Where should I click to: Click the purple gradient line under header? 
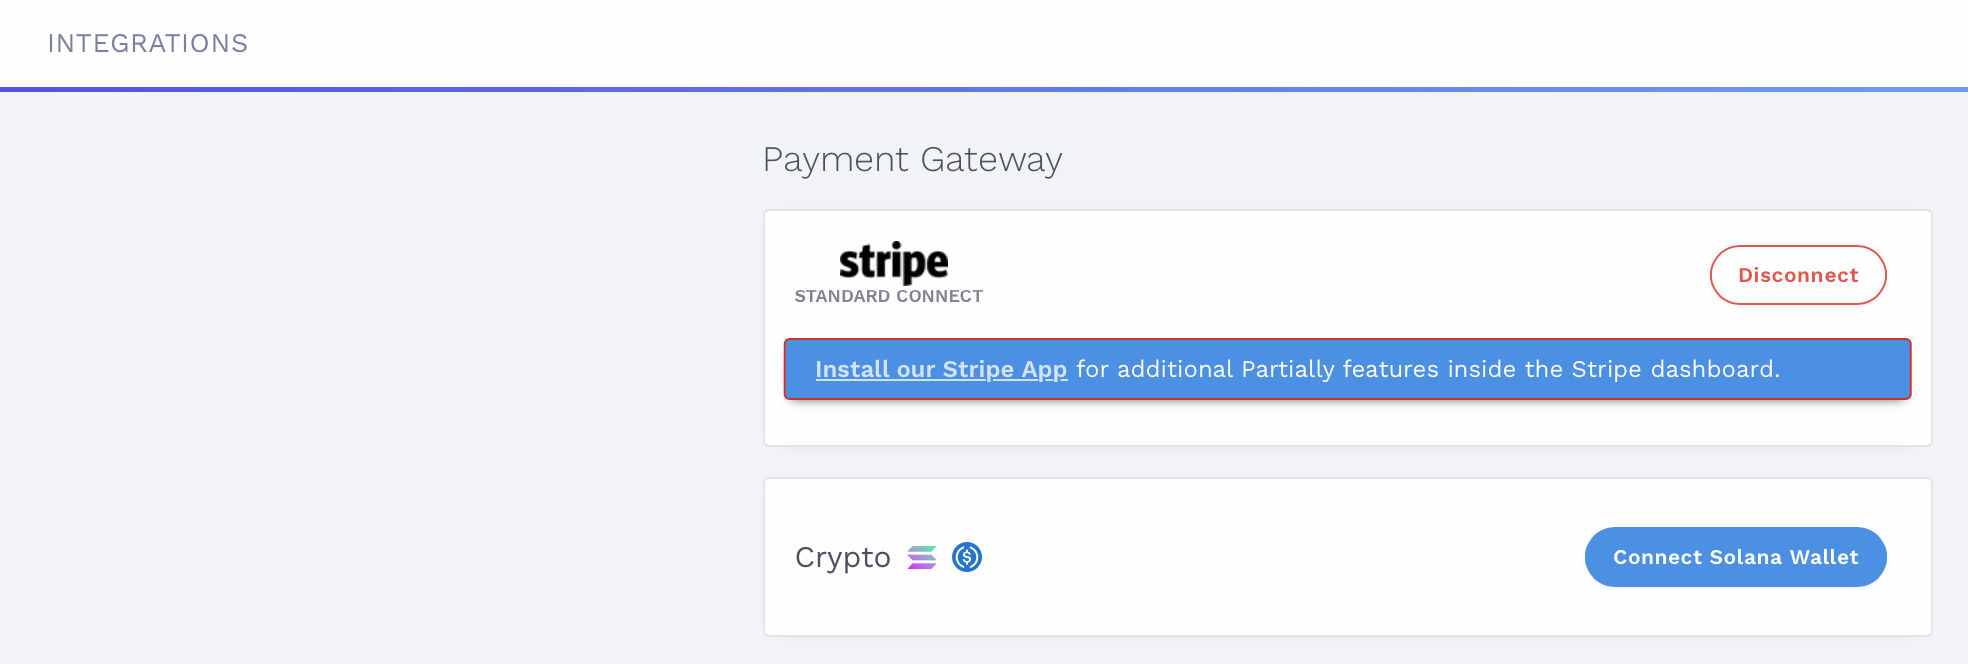[984, 89]
